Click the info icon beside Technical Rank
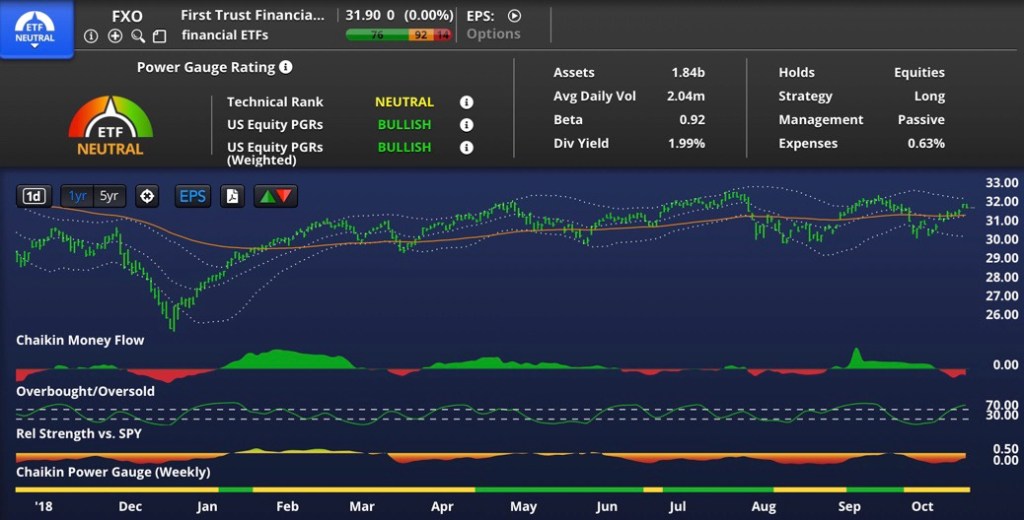 tap(466, 102)
